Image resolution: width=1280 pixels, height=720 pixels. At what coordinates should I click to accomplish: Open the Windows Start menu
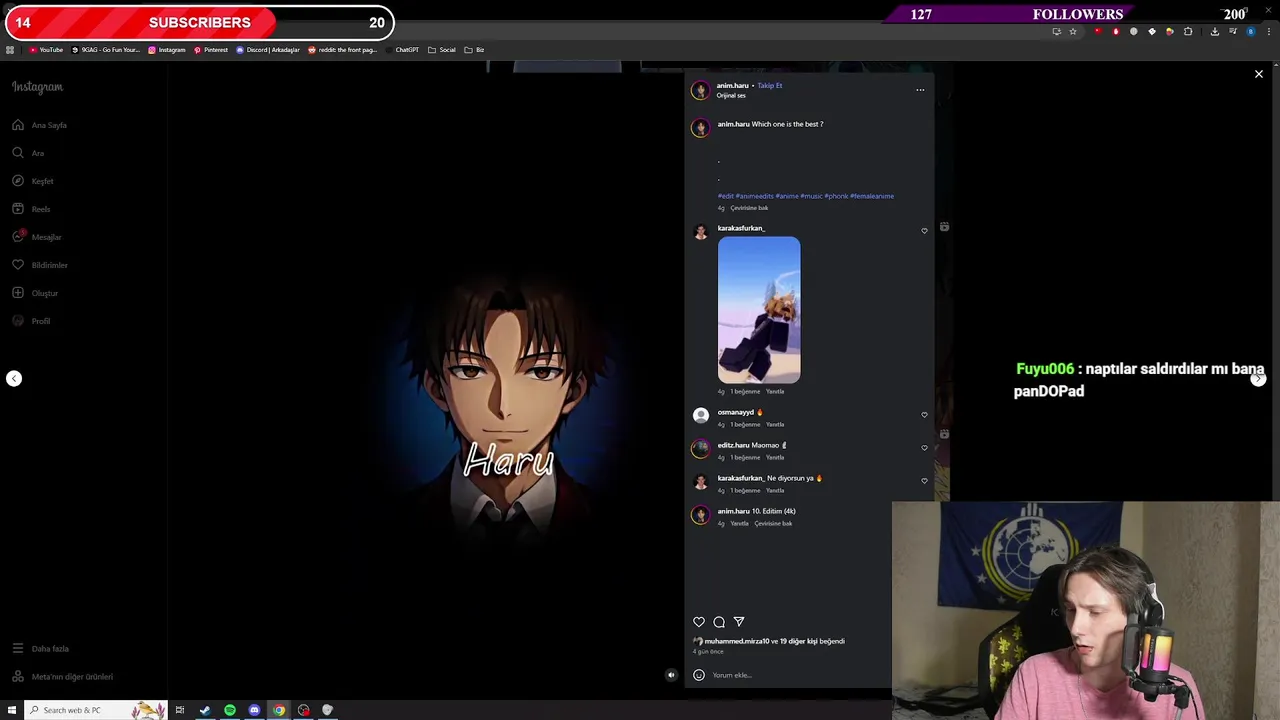[10, 710]
